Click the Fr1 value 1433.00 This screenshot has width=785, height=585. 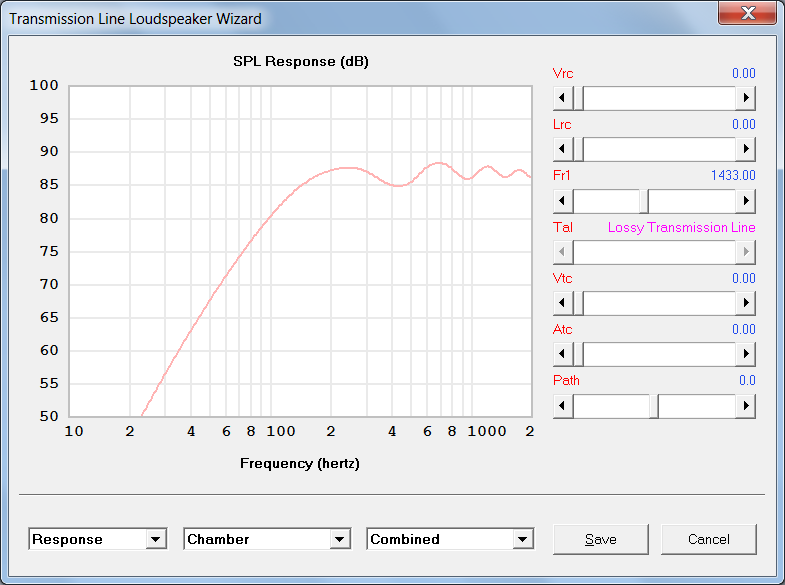coord(733,175)
